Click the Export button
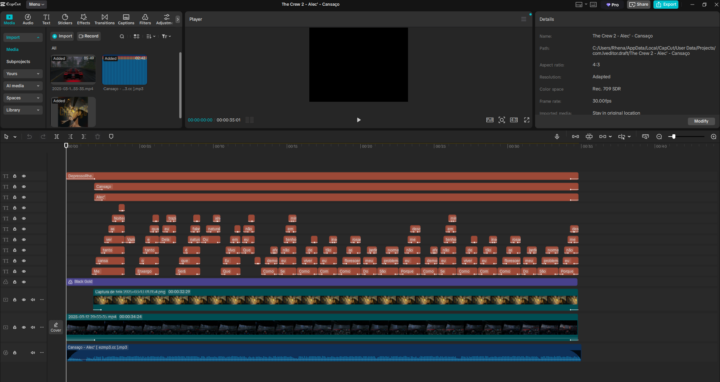The image size is (720, 382). coord(666,4)
